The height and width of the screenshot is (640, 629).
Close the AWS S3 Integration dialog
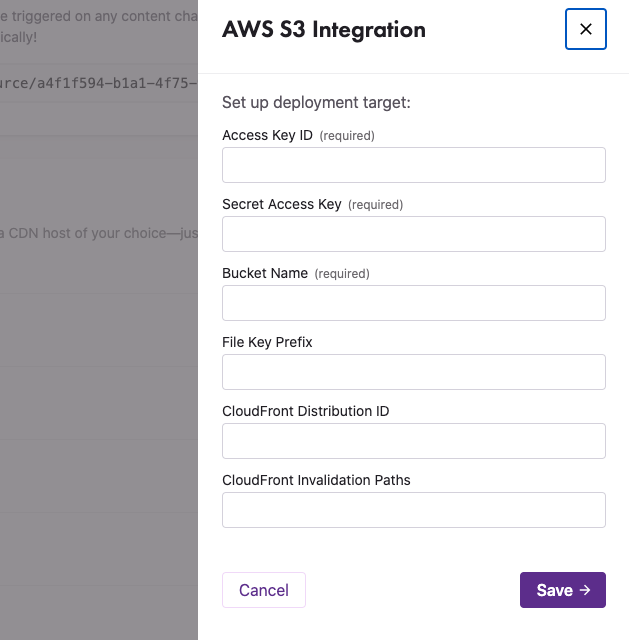point(585,29)
